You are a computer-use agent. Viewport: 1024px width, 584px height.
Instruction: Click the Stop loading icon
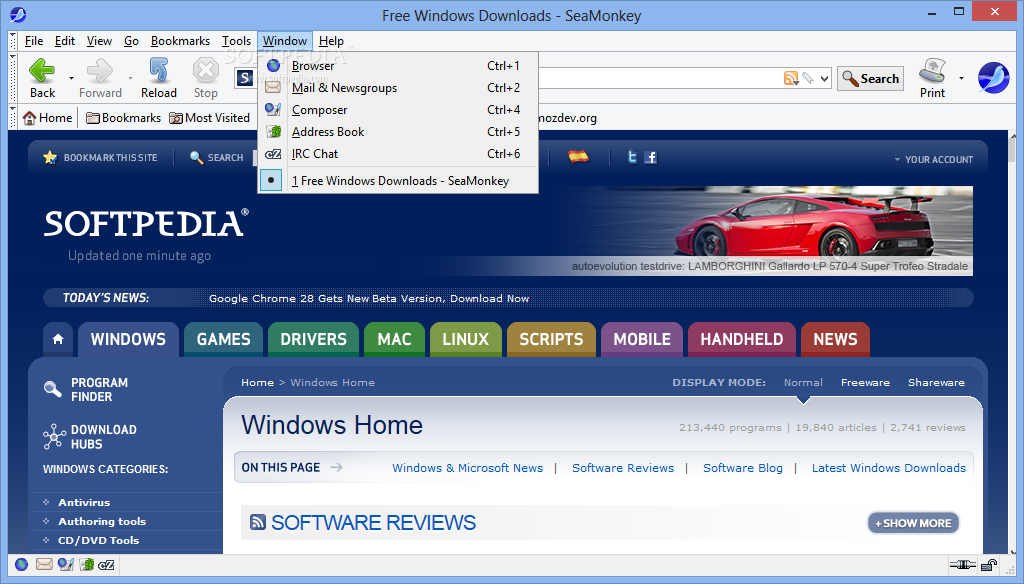205,71
